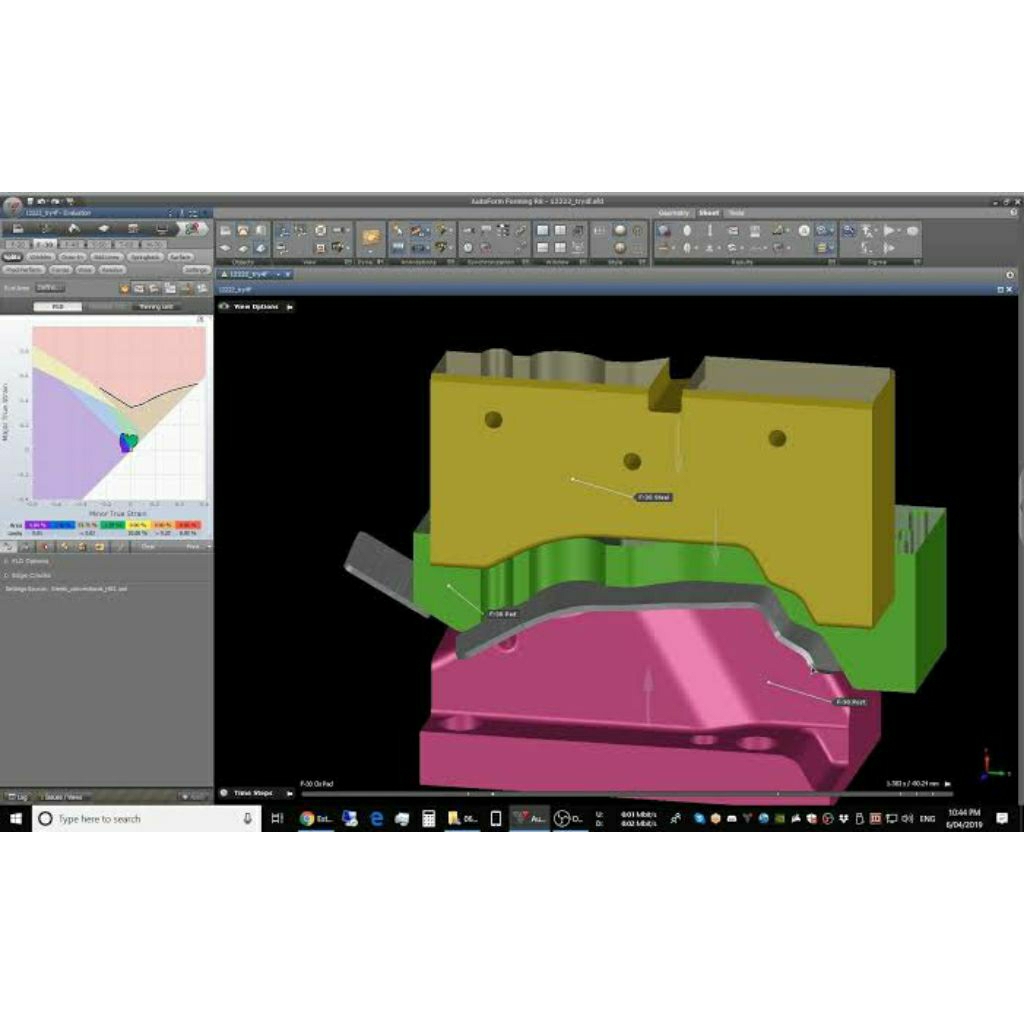Select the Splits result icon in Evaluation panel
Image resolution: width=1024 pixels, height=1024 pixels.
[x=13, y=257]
